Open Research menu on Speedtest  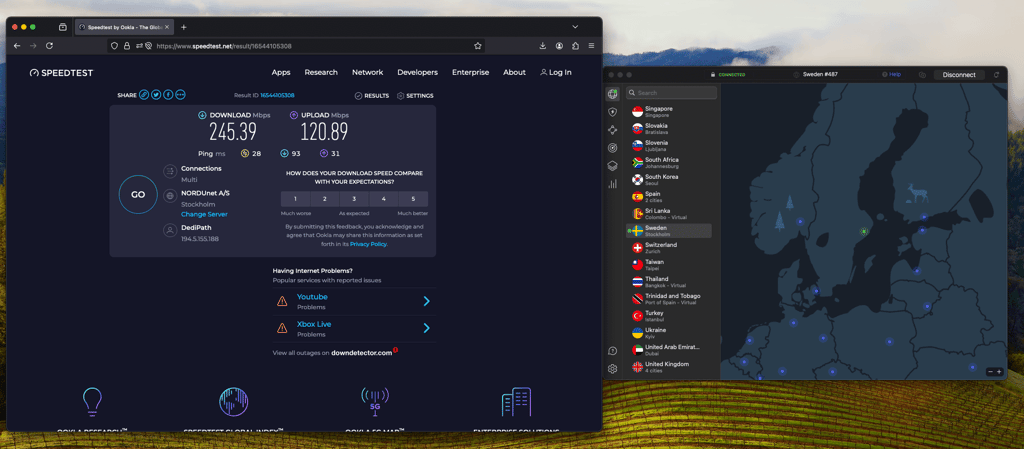[x=321, y=72]
